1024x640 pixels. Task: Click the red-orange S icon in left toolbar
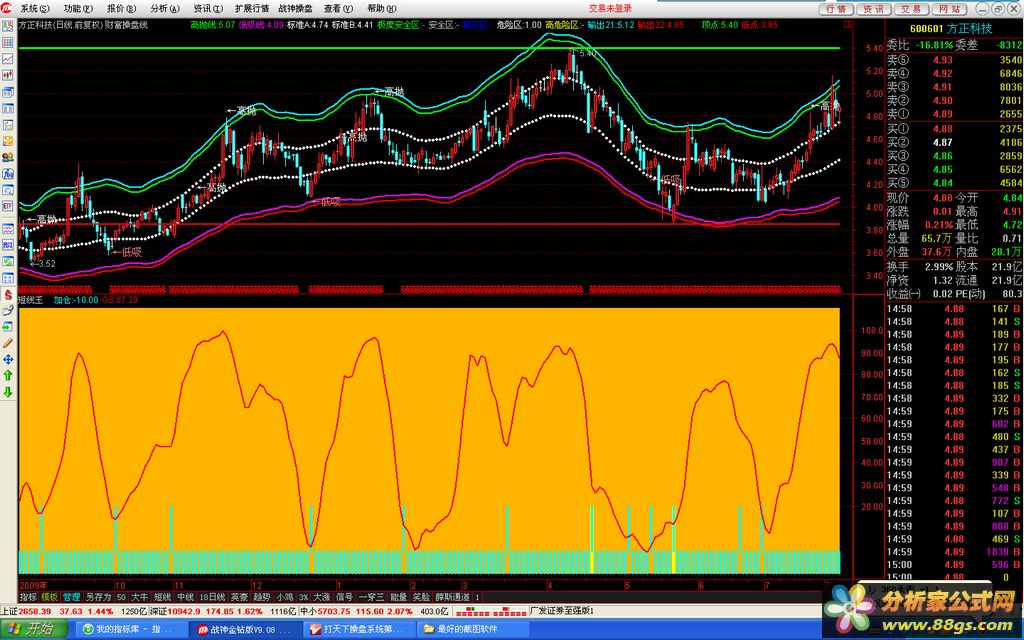pos(8,295)
